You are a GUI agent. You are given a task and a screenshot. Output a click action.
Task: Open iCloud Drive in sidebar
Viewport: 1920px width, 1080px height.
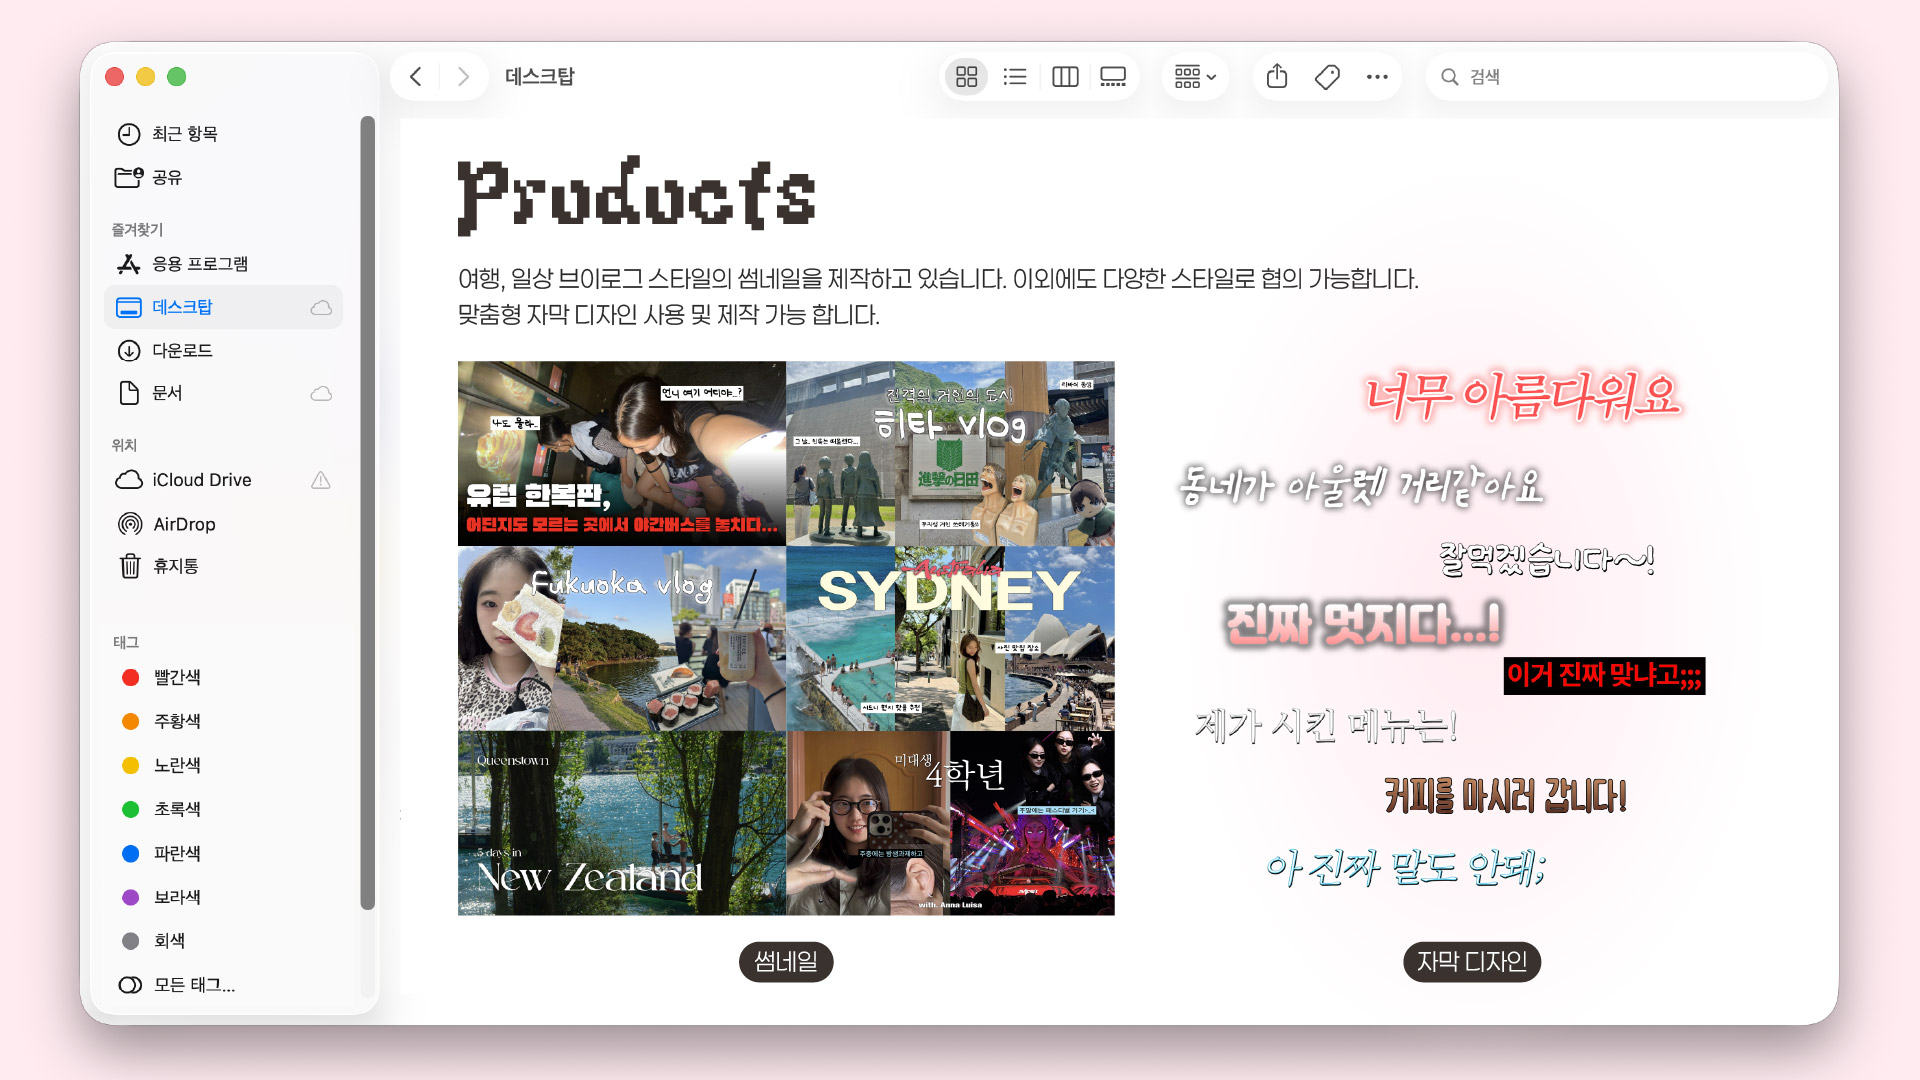tap(223, 480)
